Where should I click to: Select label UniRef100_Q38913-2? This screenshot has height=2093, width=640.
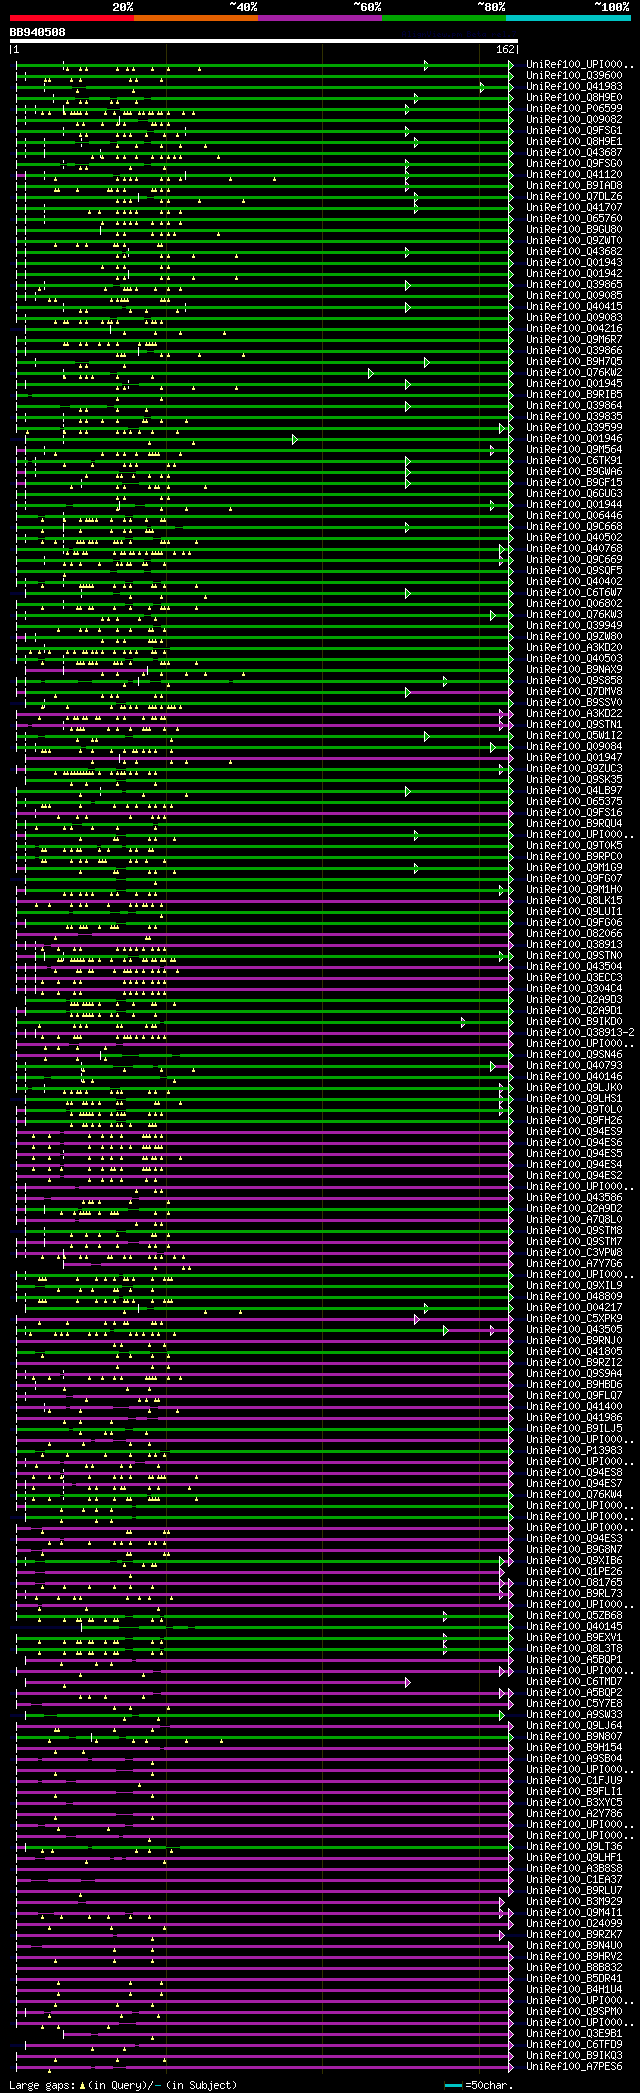coord(580,1032)
